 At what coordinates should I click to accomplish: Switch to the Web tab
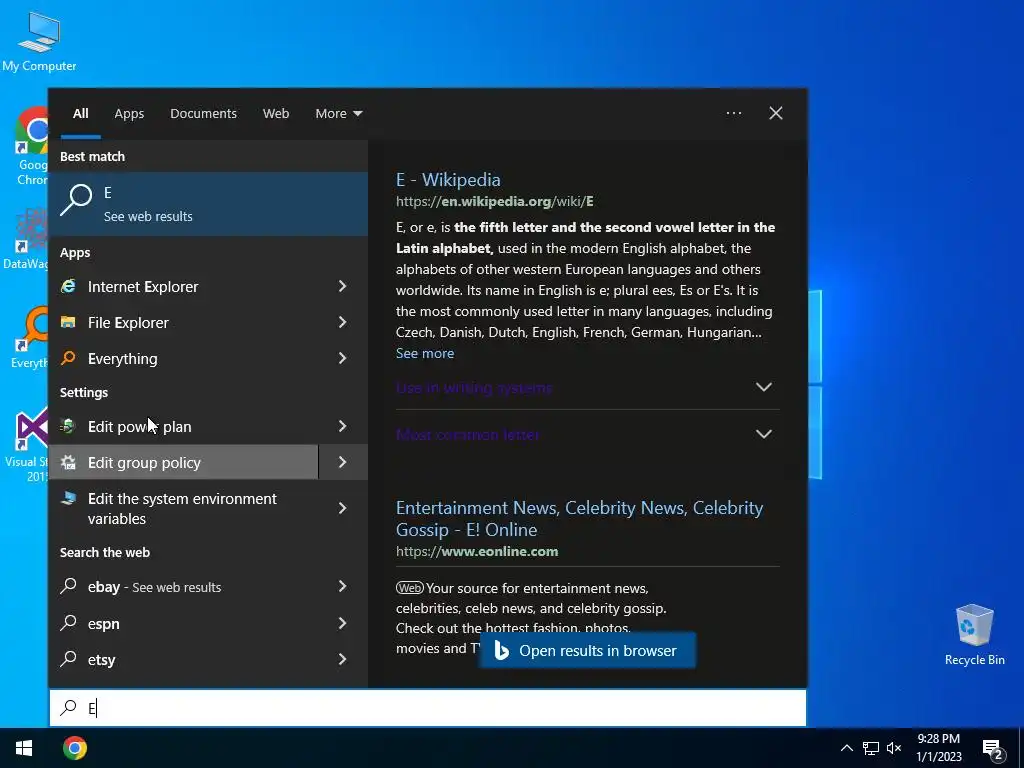[x=276, y=114]
